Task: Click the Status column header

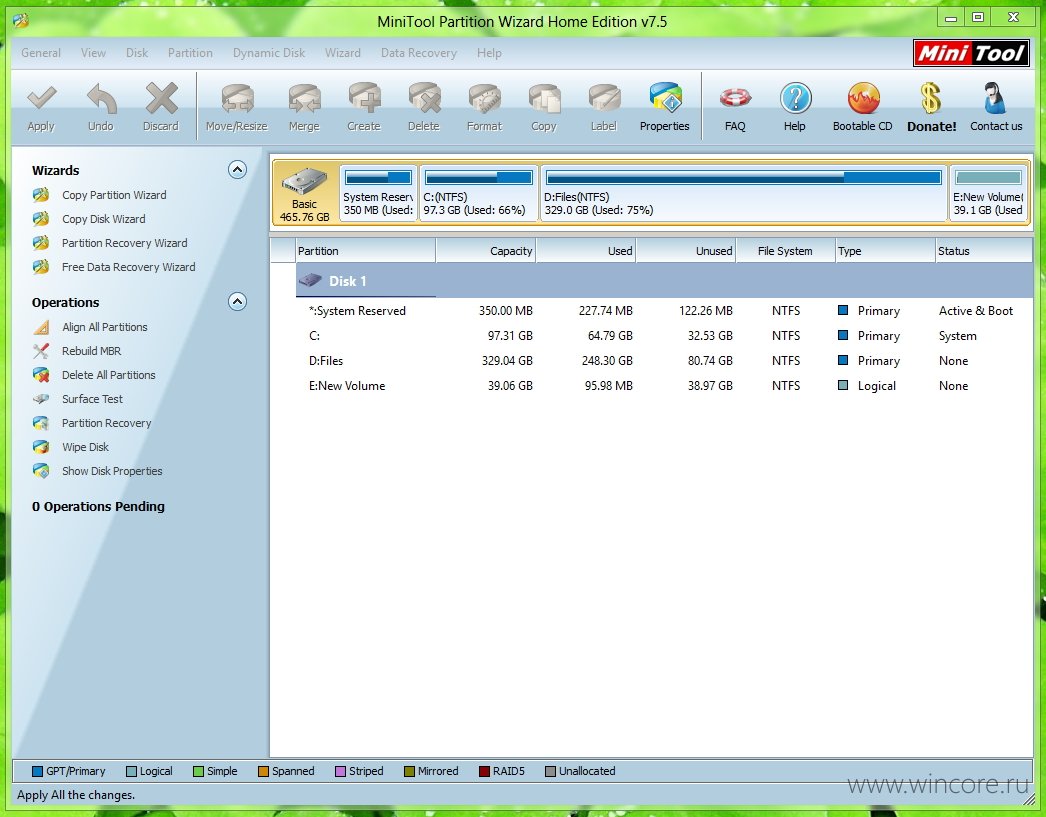Action: 984,251
